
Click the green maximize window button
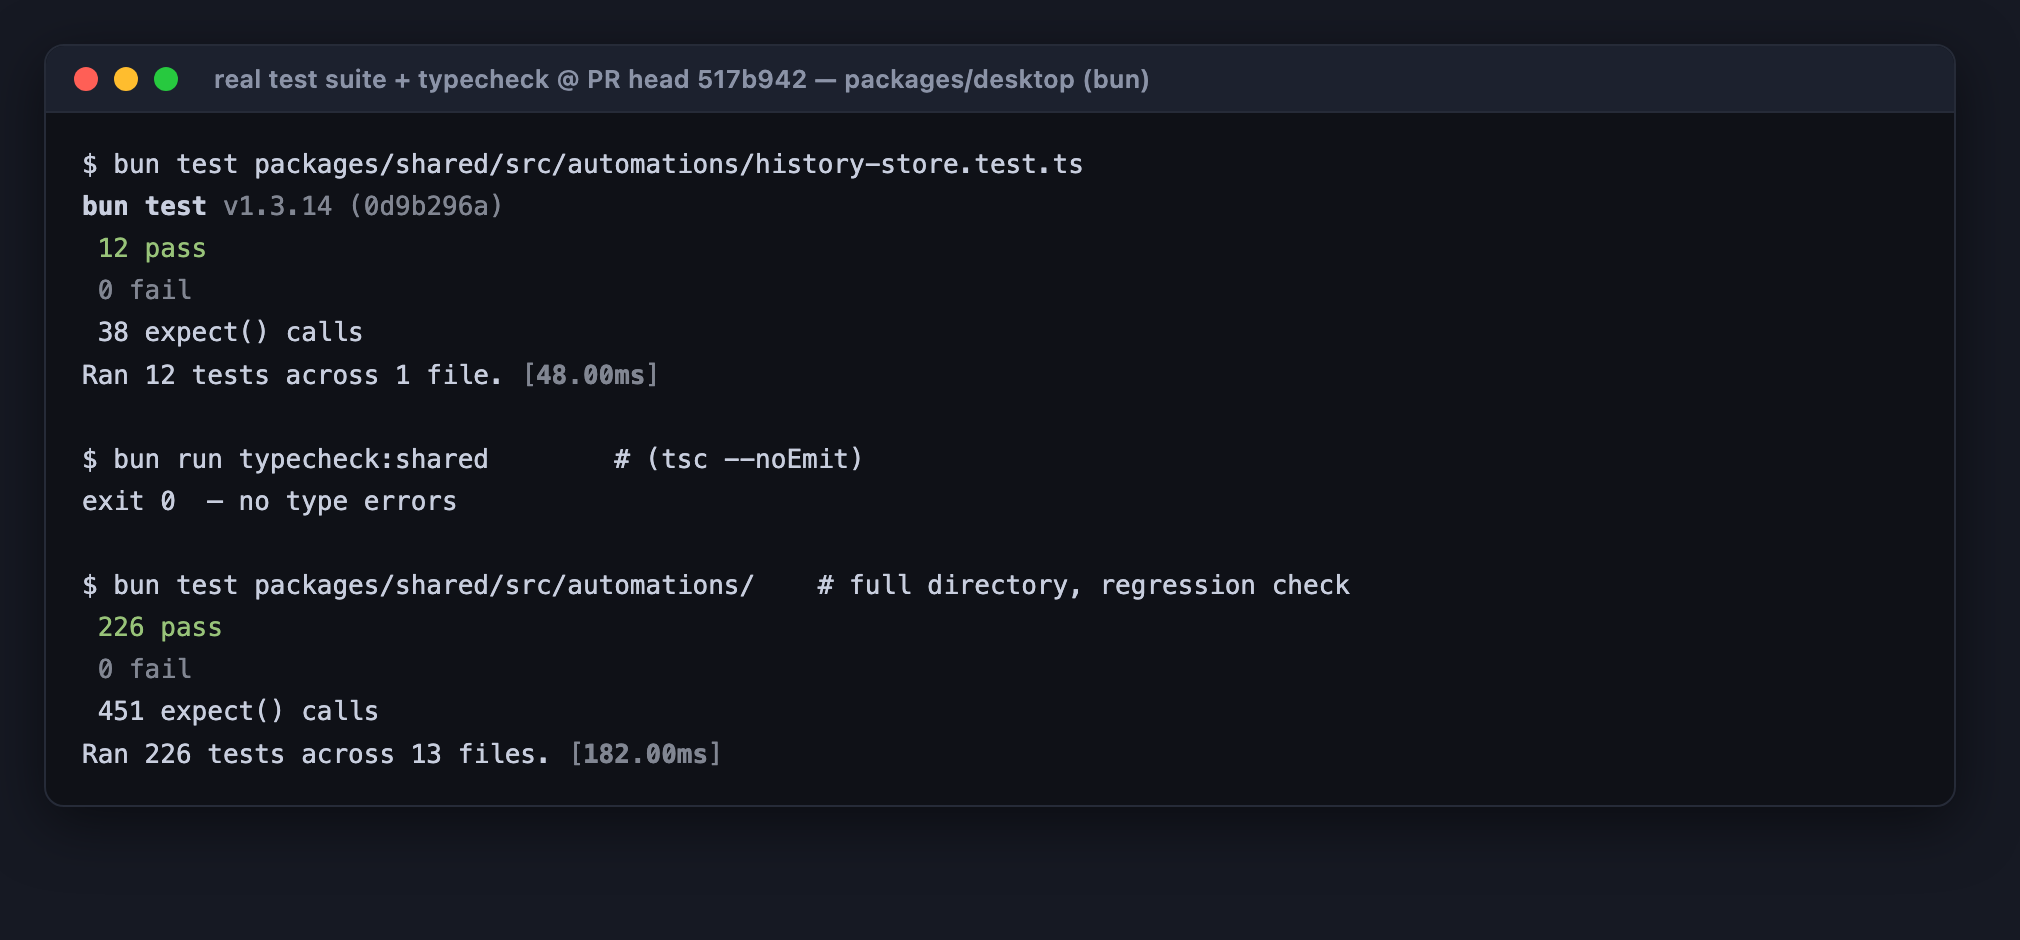[x=166, y=79]
